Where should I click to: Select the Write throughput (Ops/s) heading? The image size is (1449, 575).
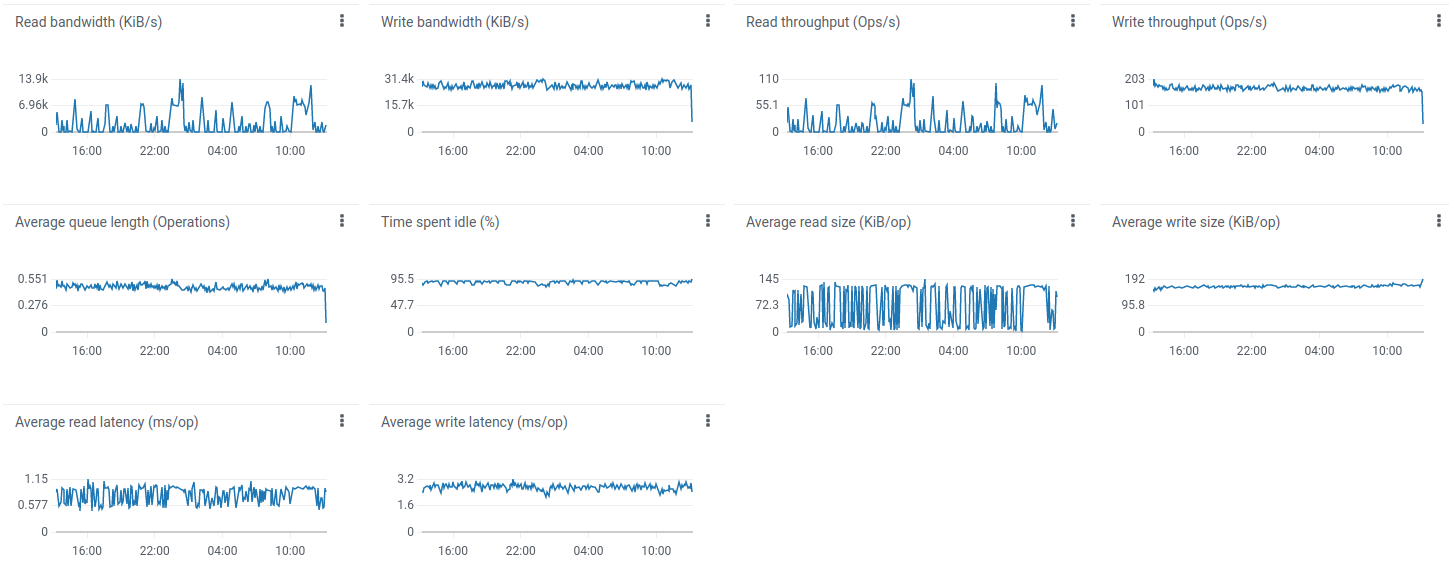(x=1189, y=22)
